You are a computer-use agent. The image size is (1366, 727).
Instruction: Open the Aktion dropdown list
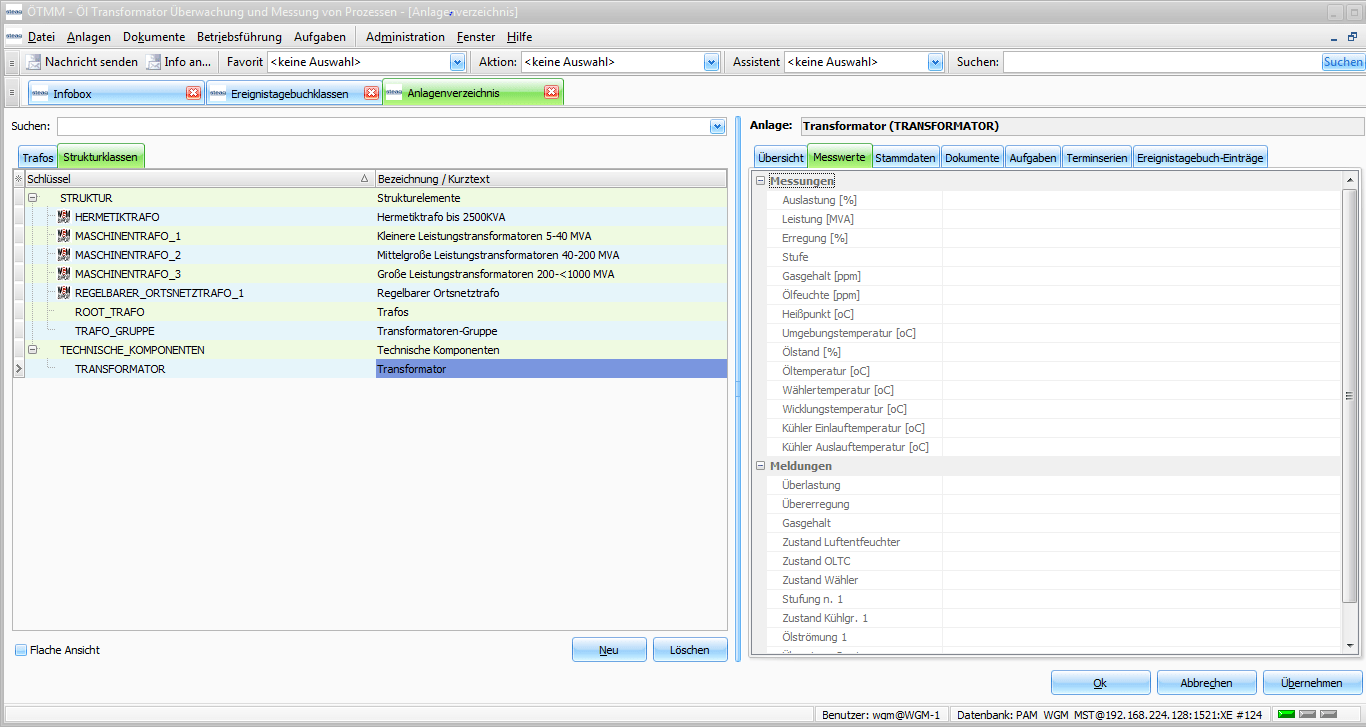pos(711,62)
